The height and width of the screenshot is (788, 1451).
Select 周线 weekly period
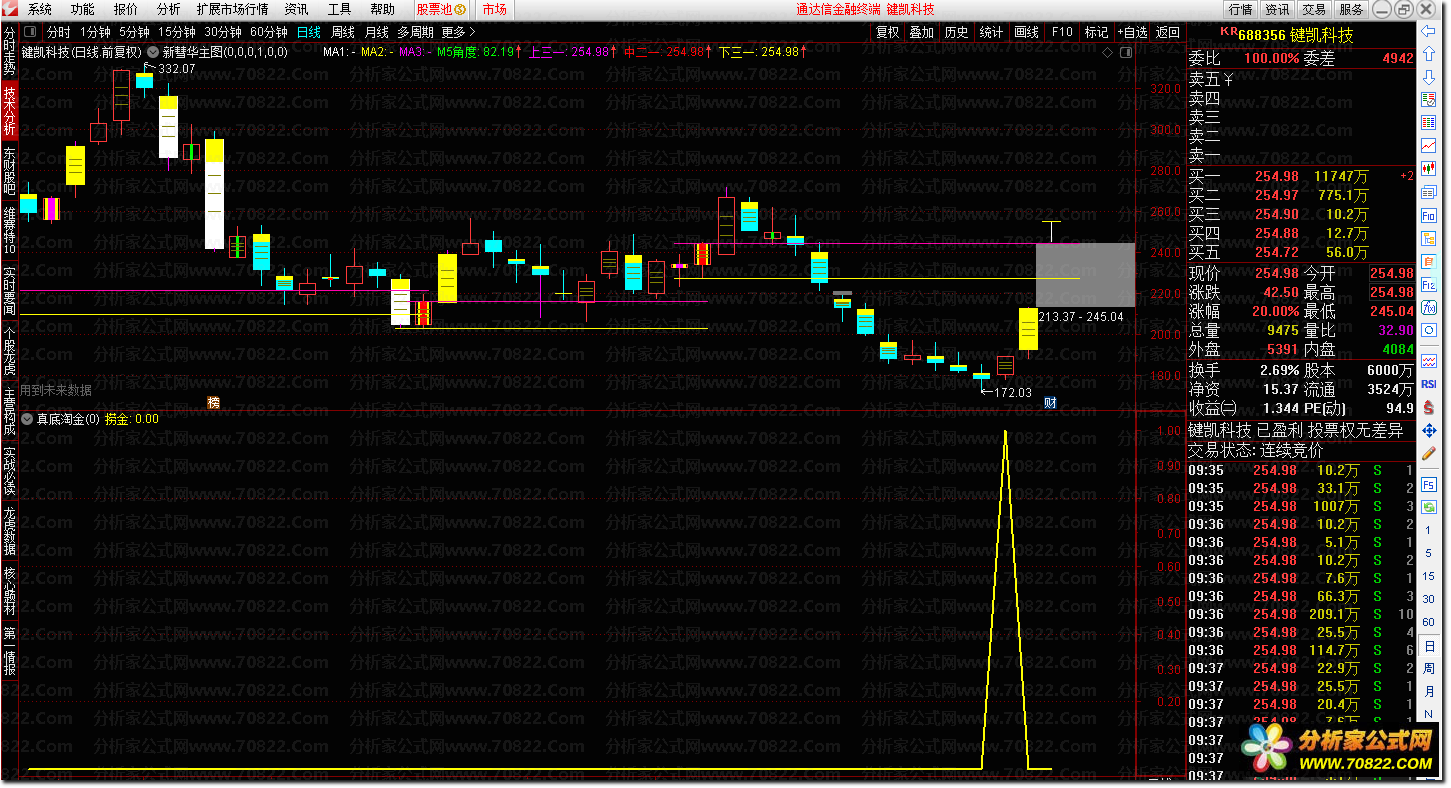[343, 32]
